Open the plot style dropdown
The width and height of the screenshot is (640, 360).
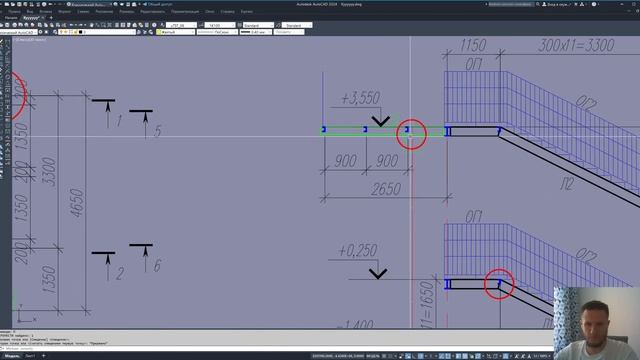[289, 32]
